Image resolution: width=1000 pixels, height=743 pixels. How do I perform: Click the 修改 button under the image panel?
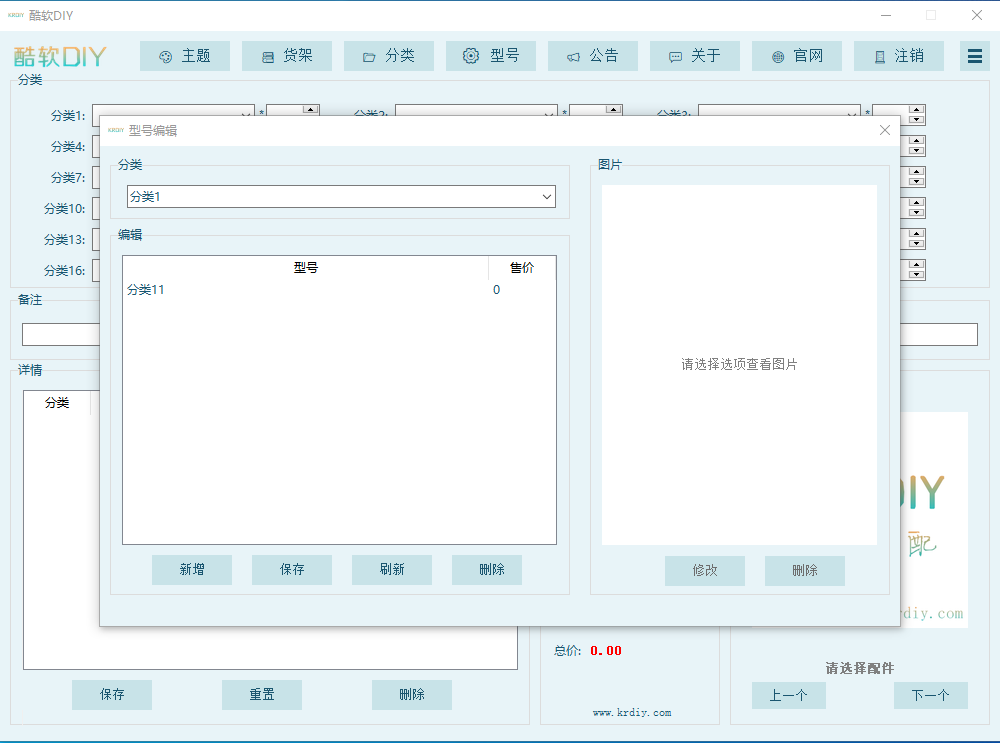point(705,571)
